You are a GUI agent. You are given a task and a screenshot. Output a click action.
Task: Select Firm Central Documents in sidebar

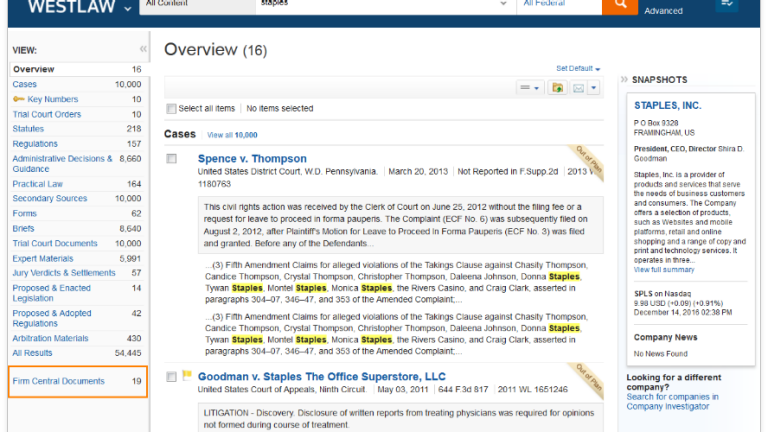pos(58,381)
